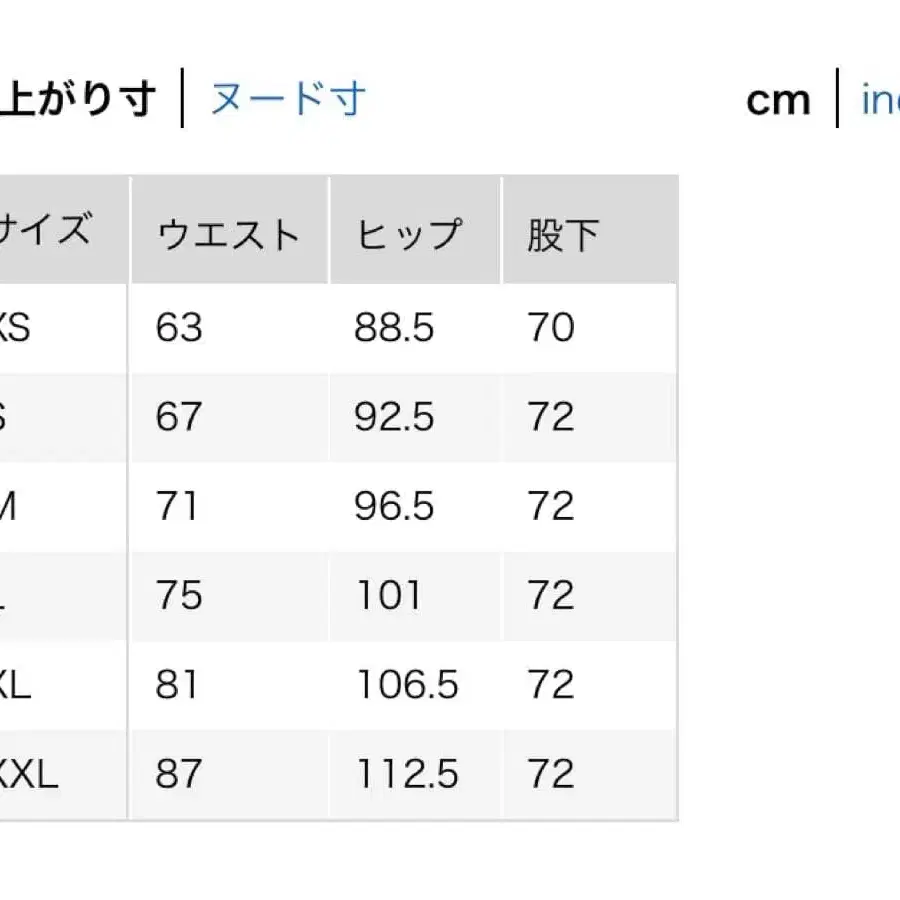Switch measurements to ヌード寸 view
This screenshot has width=900, height=900.
(287, 98)
